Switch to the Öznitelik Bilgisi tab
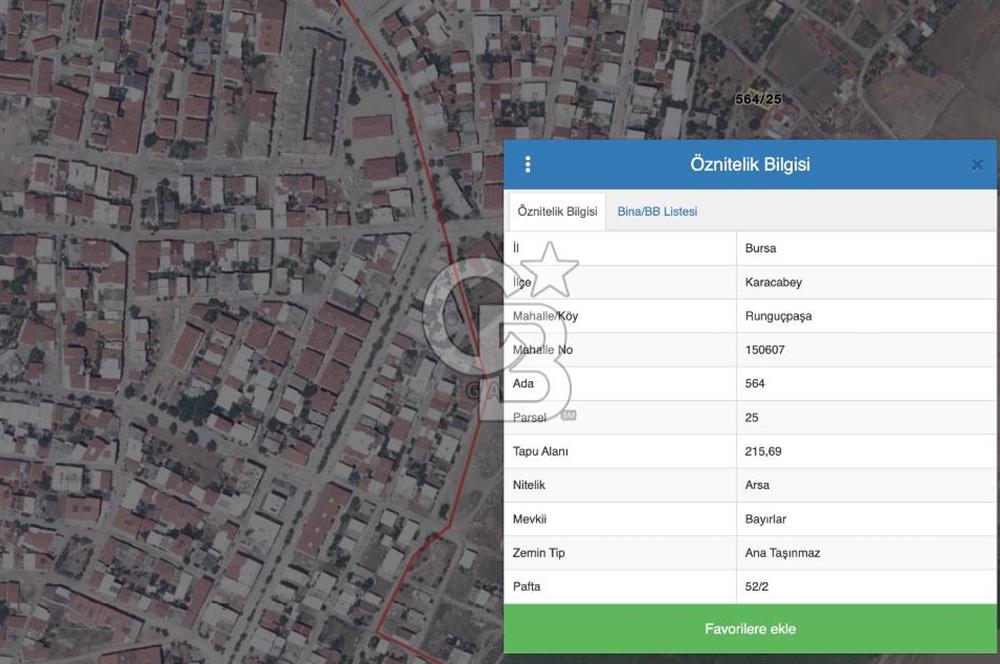The height and width of the screenshot is (664, 1000). click(x=557, y=211)
